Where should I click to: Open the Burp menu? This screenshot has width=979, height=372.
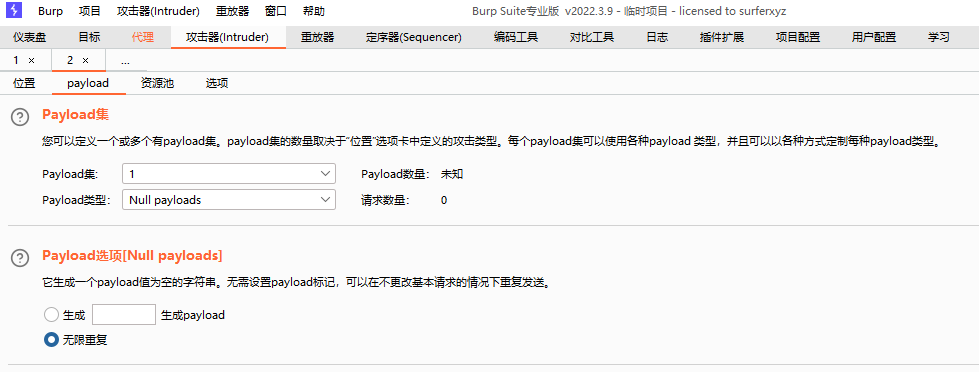coord(50,11)
